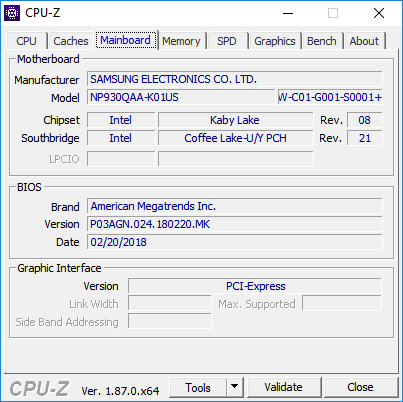Click the Validate button
403x402 pixels.
[284, 387]
